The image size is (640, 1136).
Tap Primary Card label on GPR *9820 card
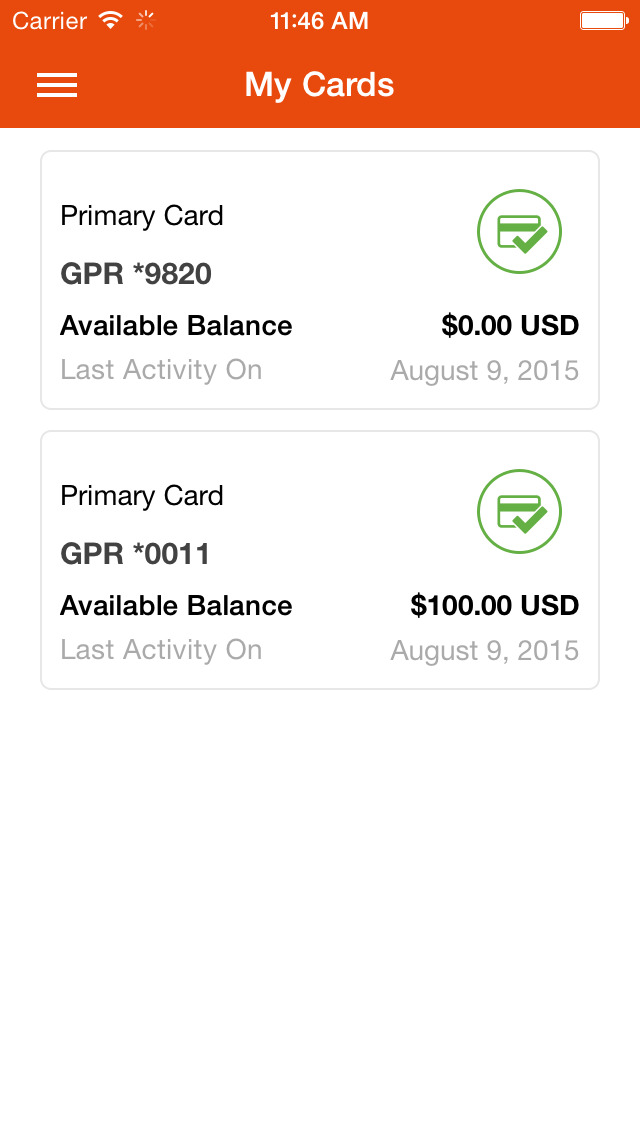(142, 216)
